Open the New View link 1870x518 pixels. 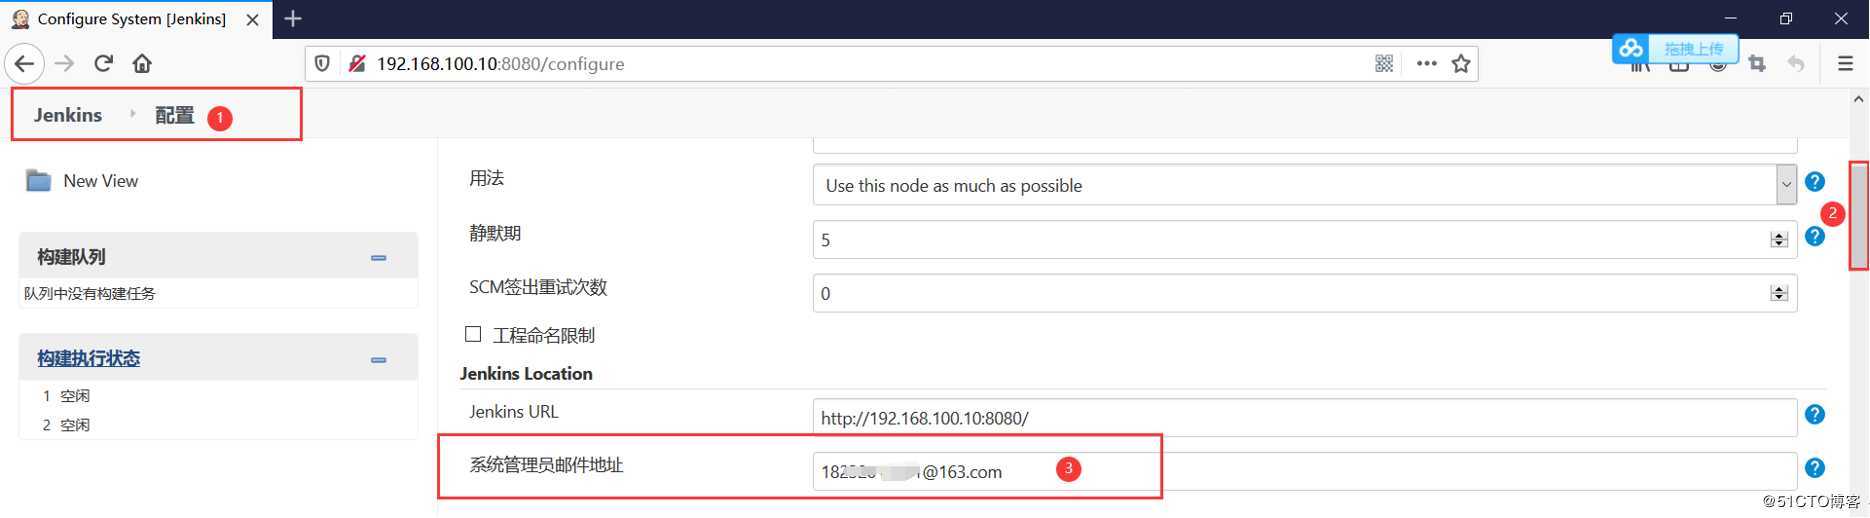coord(101,181)
